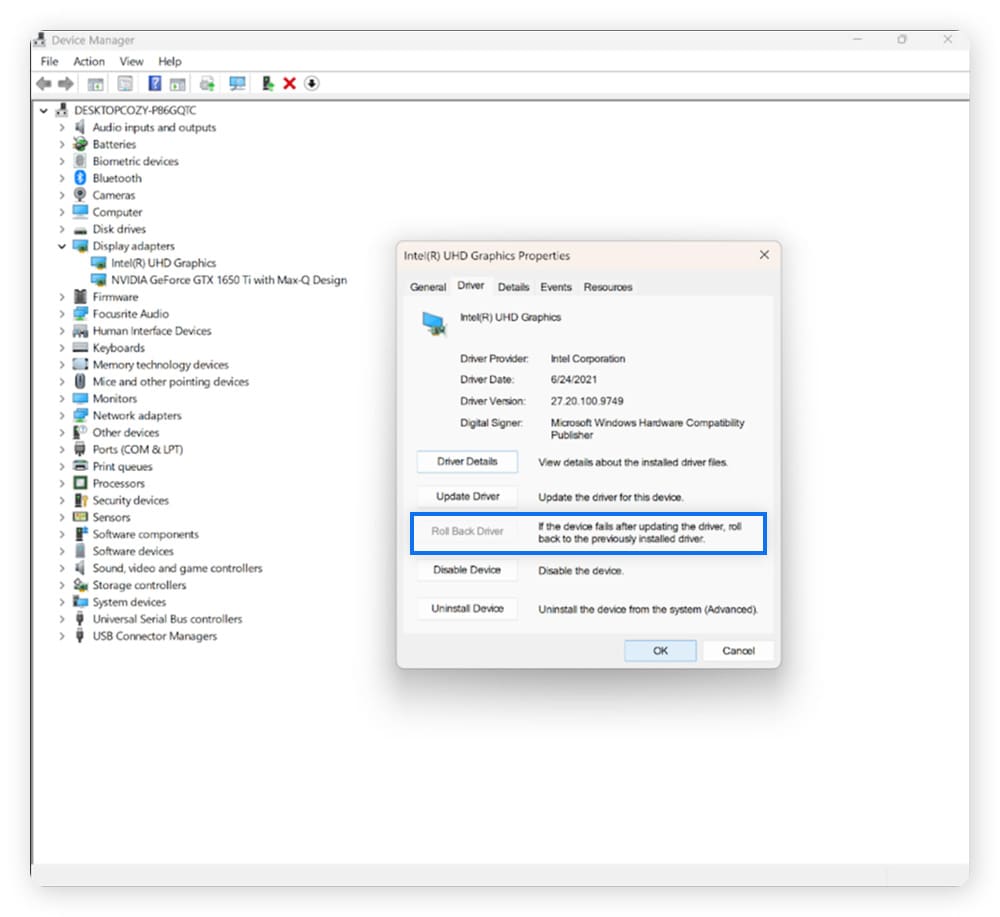Select the Other devices tree item
The image size is (1000, 917).
point(126,432)
